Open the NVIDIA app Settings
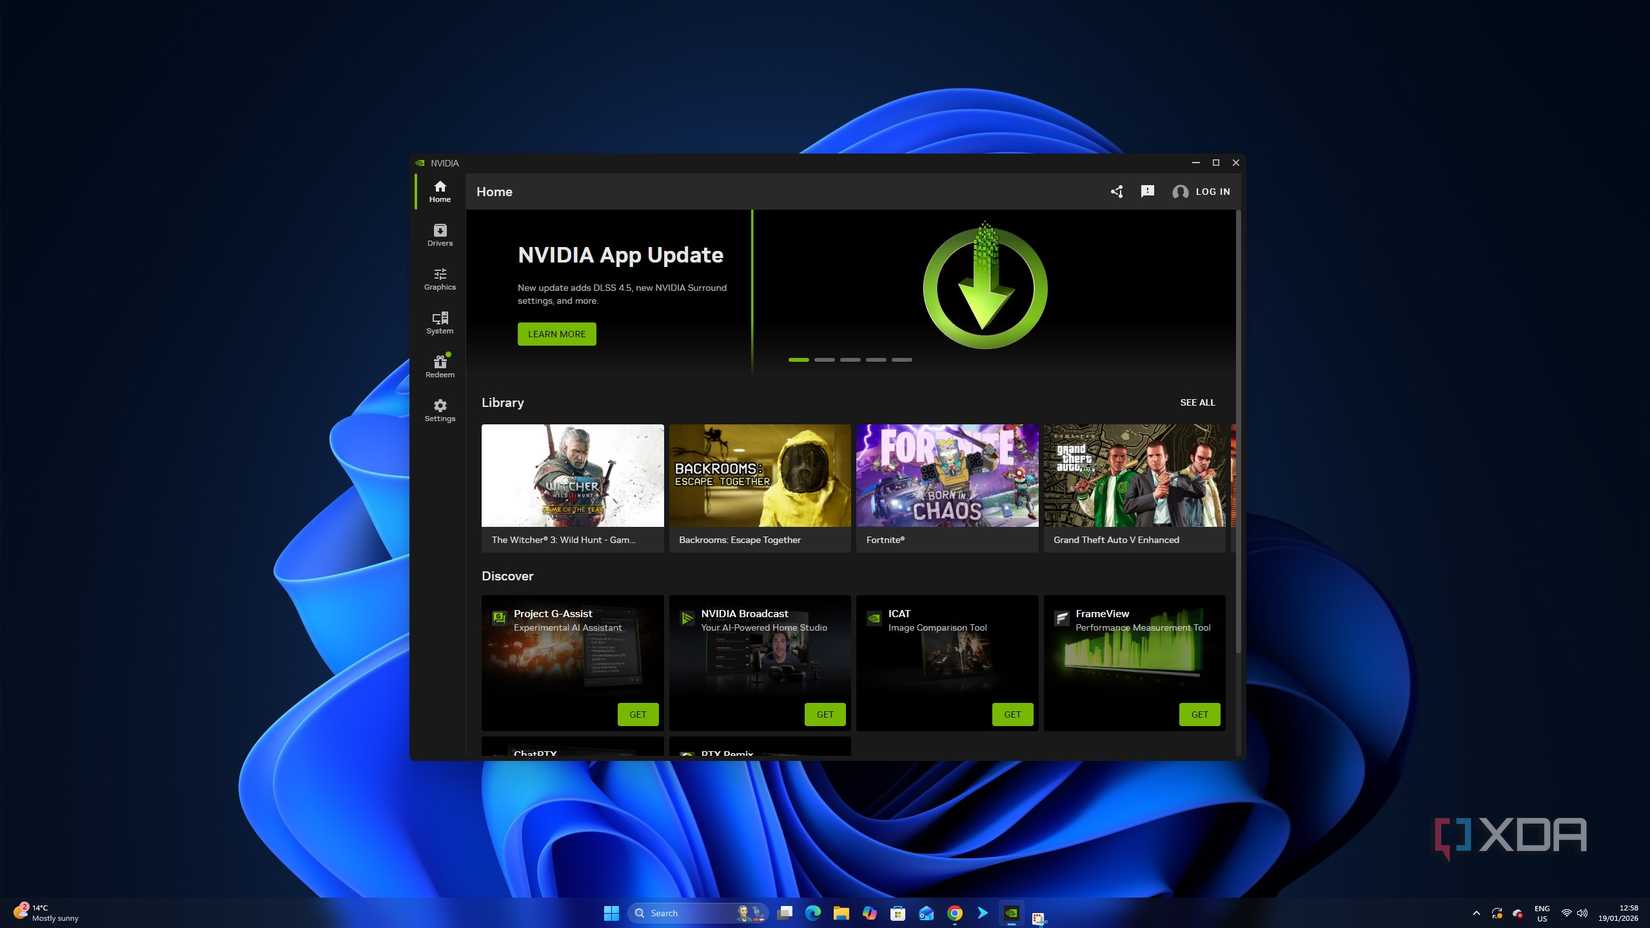 click(439, 410)
